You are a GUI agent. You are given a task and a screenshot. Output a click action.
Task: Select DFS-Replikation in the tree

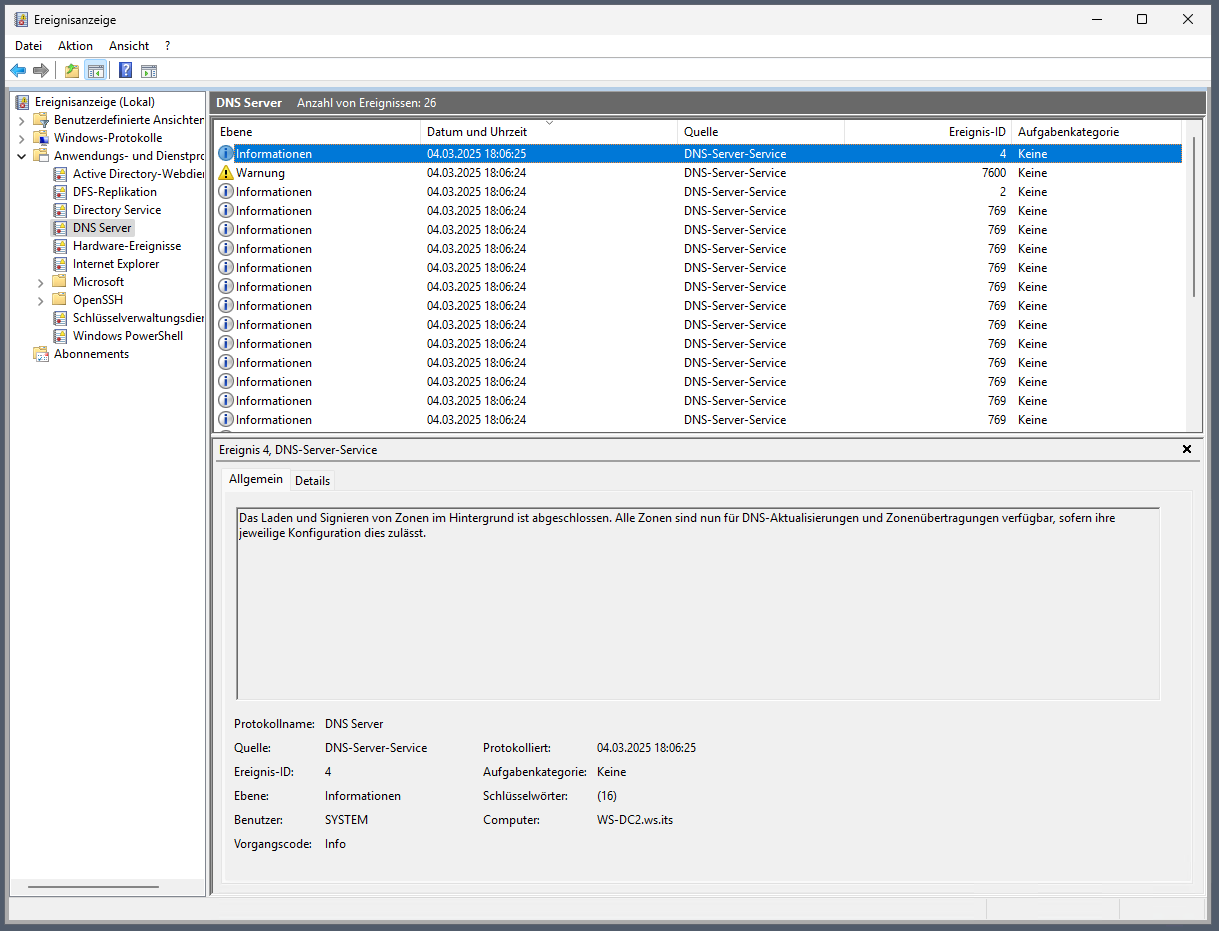click(115, 192)
